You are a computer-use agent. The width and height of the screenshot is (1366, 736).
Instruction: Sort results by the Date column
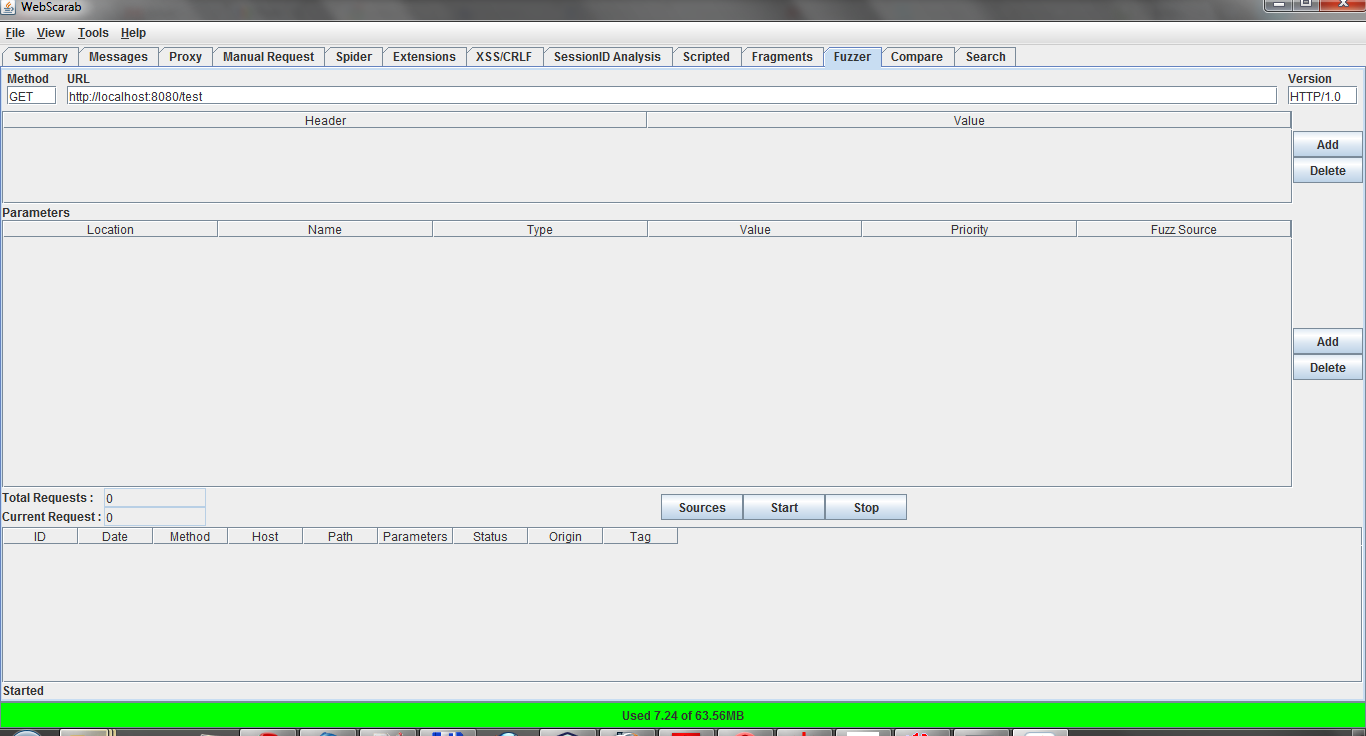point(115,536)
